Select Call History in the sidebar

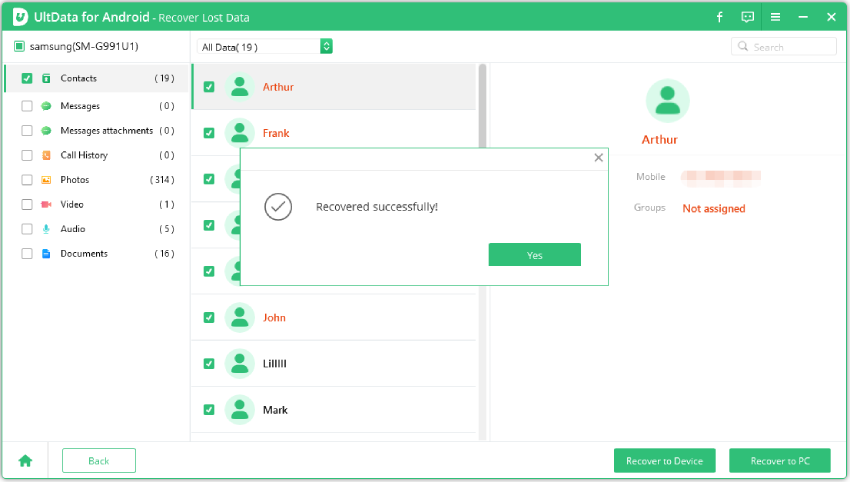[84, 155]
